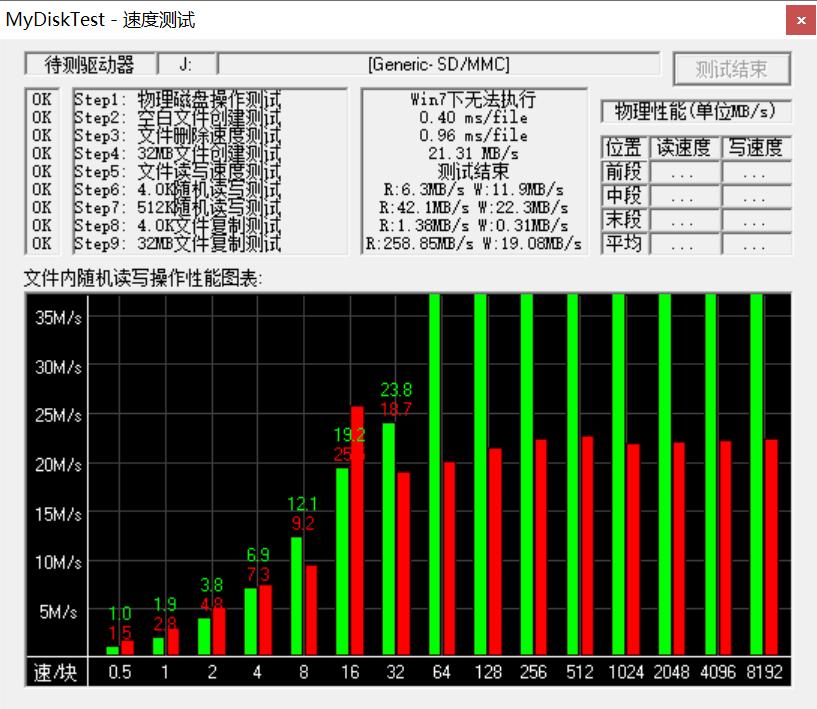
Task: Select the [Generic- SD/MMC] device name field
Action: pyautogui.click(x=438, y=64)
